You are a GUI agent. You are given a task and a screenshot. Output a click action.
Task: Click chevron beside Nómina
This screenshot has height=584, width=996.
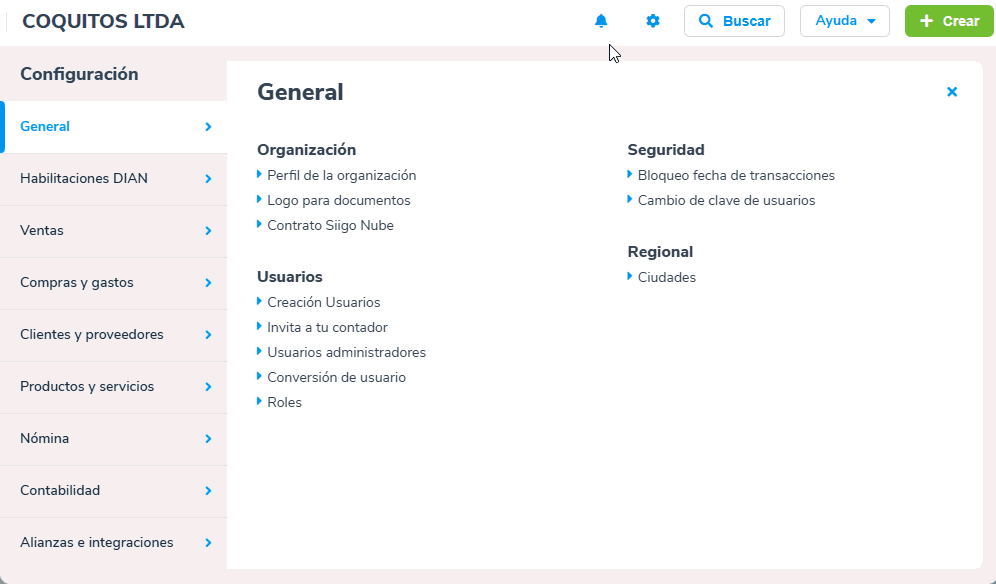[x=208, y=439]
